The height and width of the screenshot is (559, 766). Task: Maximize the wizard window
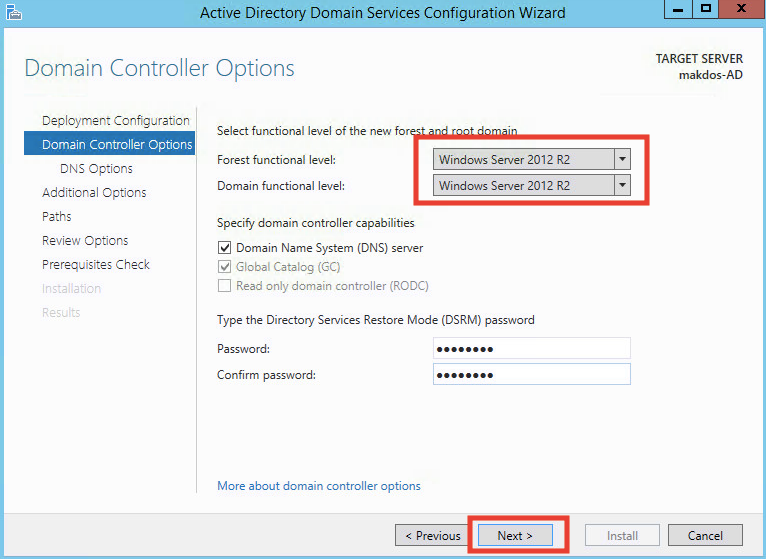[705, 9]
